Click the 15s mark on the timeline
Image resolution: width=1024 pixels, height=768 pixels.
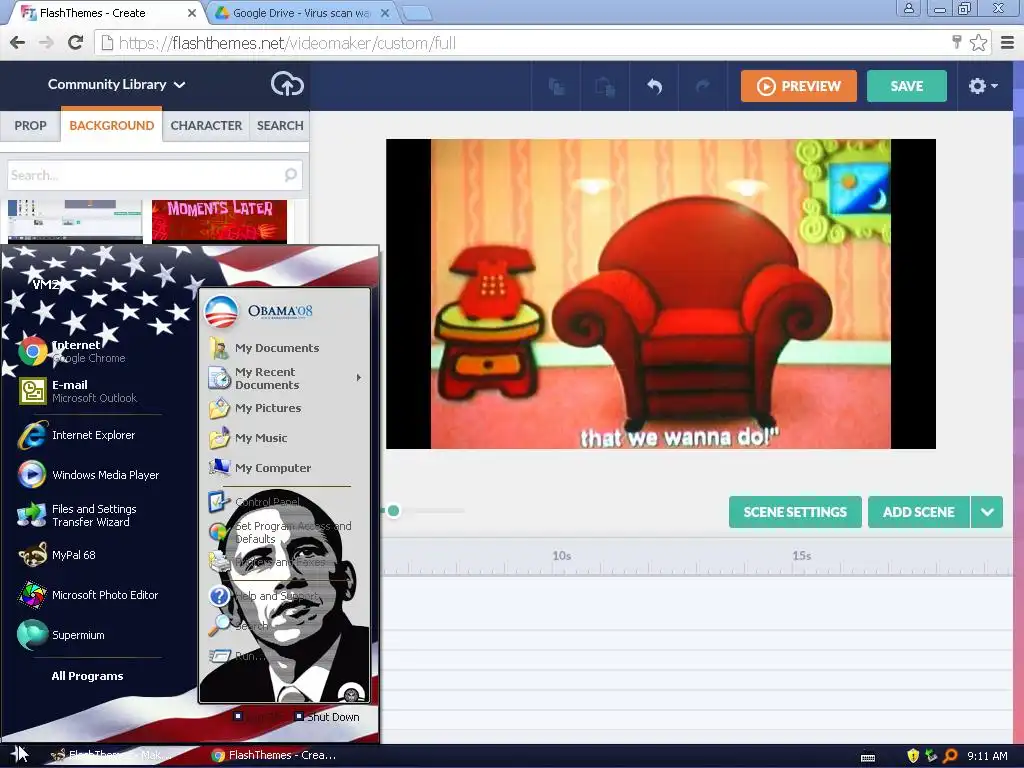(801, 556)
